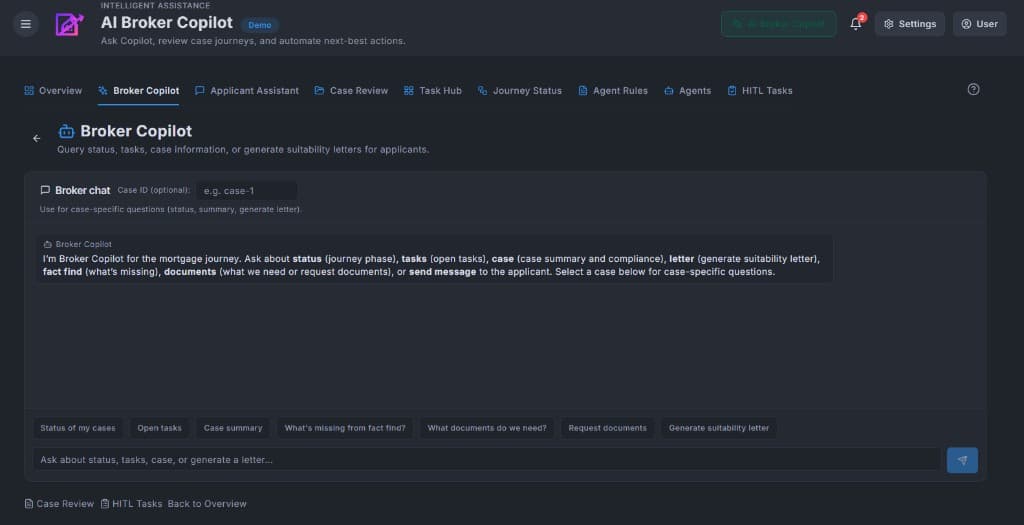This screenshot has height=525, width=1024.
Task: Click the 'Ask Copilot, review case journeys' subtitle
Action: (253, 40)
